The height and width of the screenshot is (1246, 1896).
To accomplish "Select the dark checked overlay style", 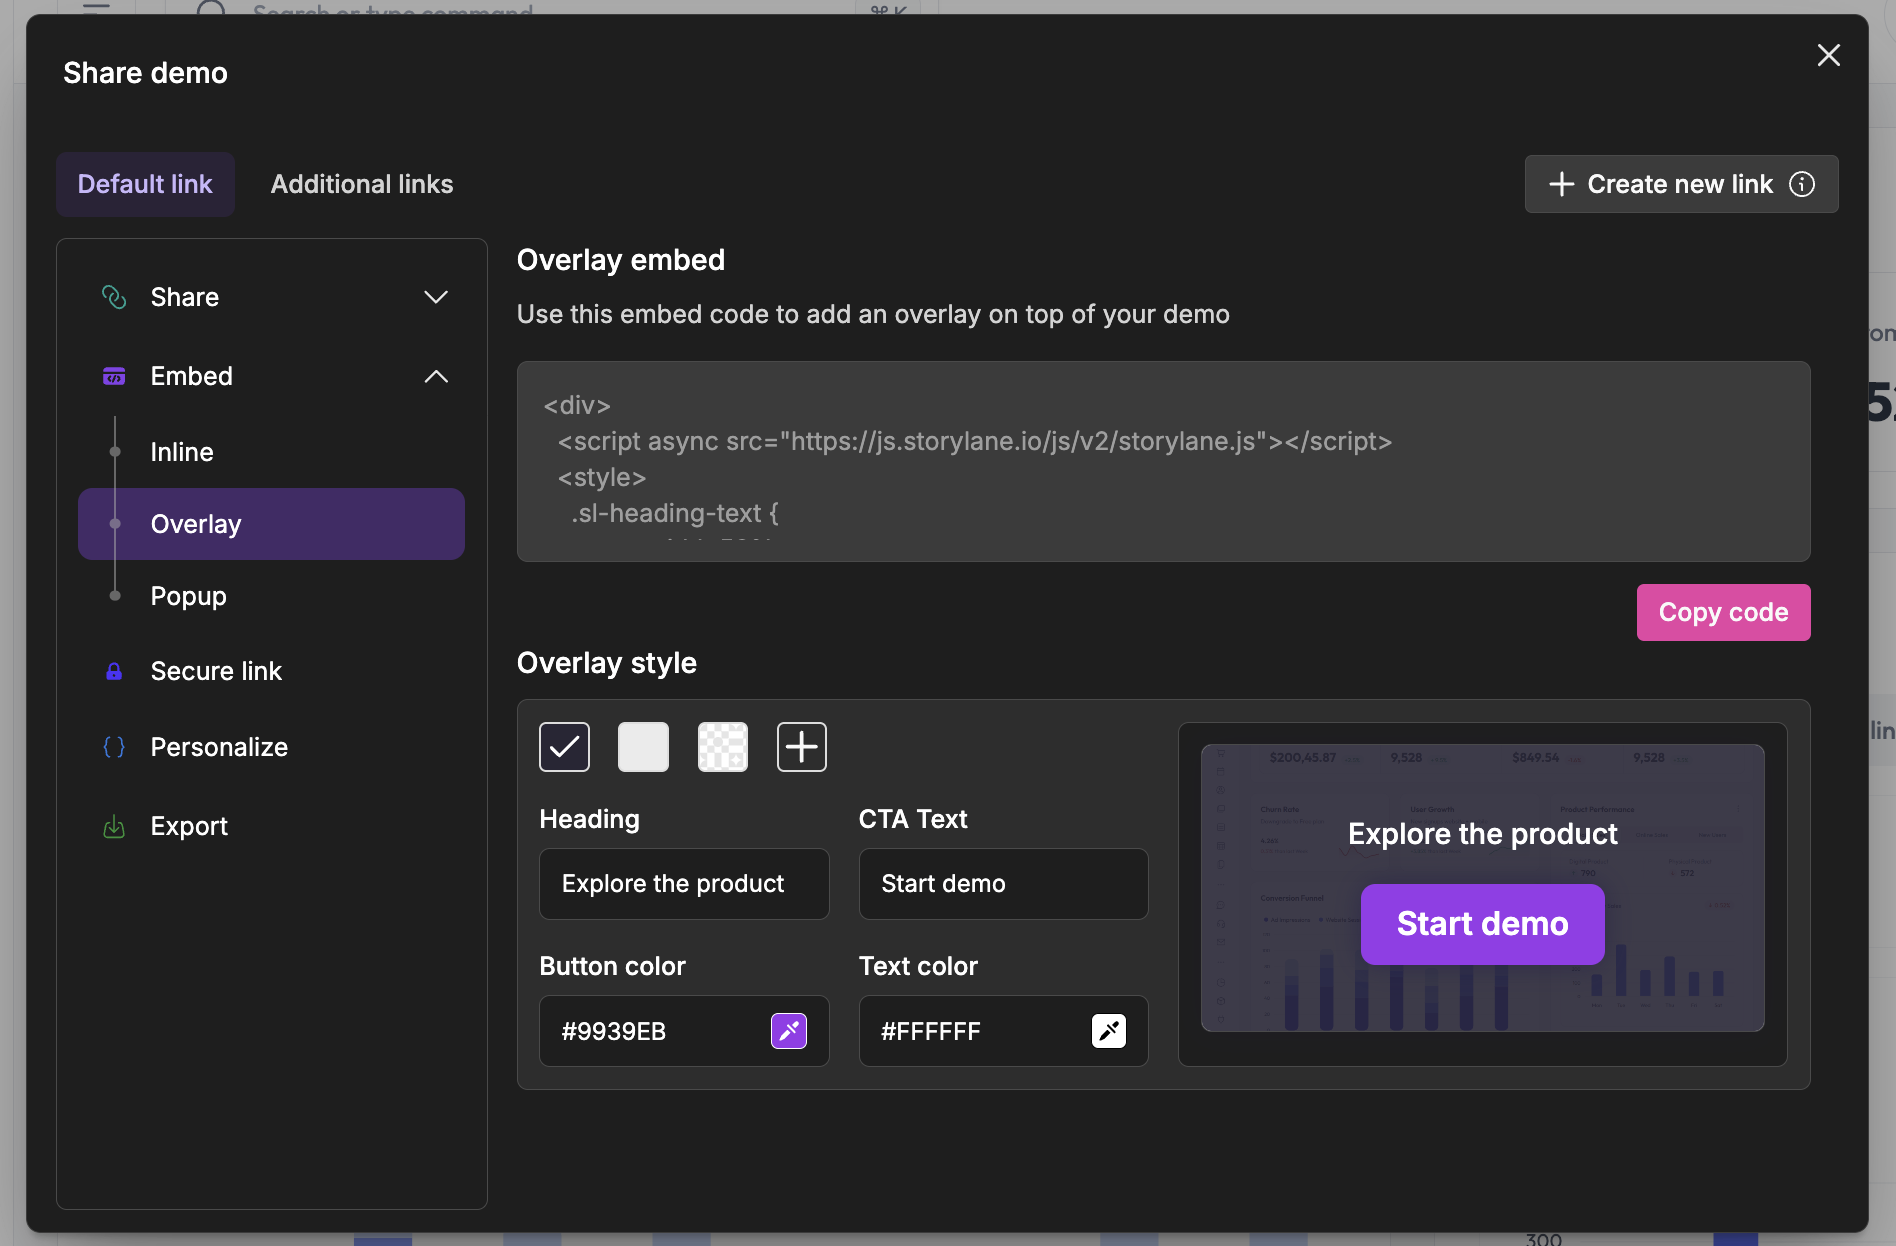I will [564, 747].
